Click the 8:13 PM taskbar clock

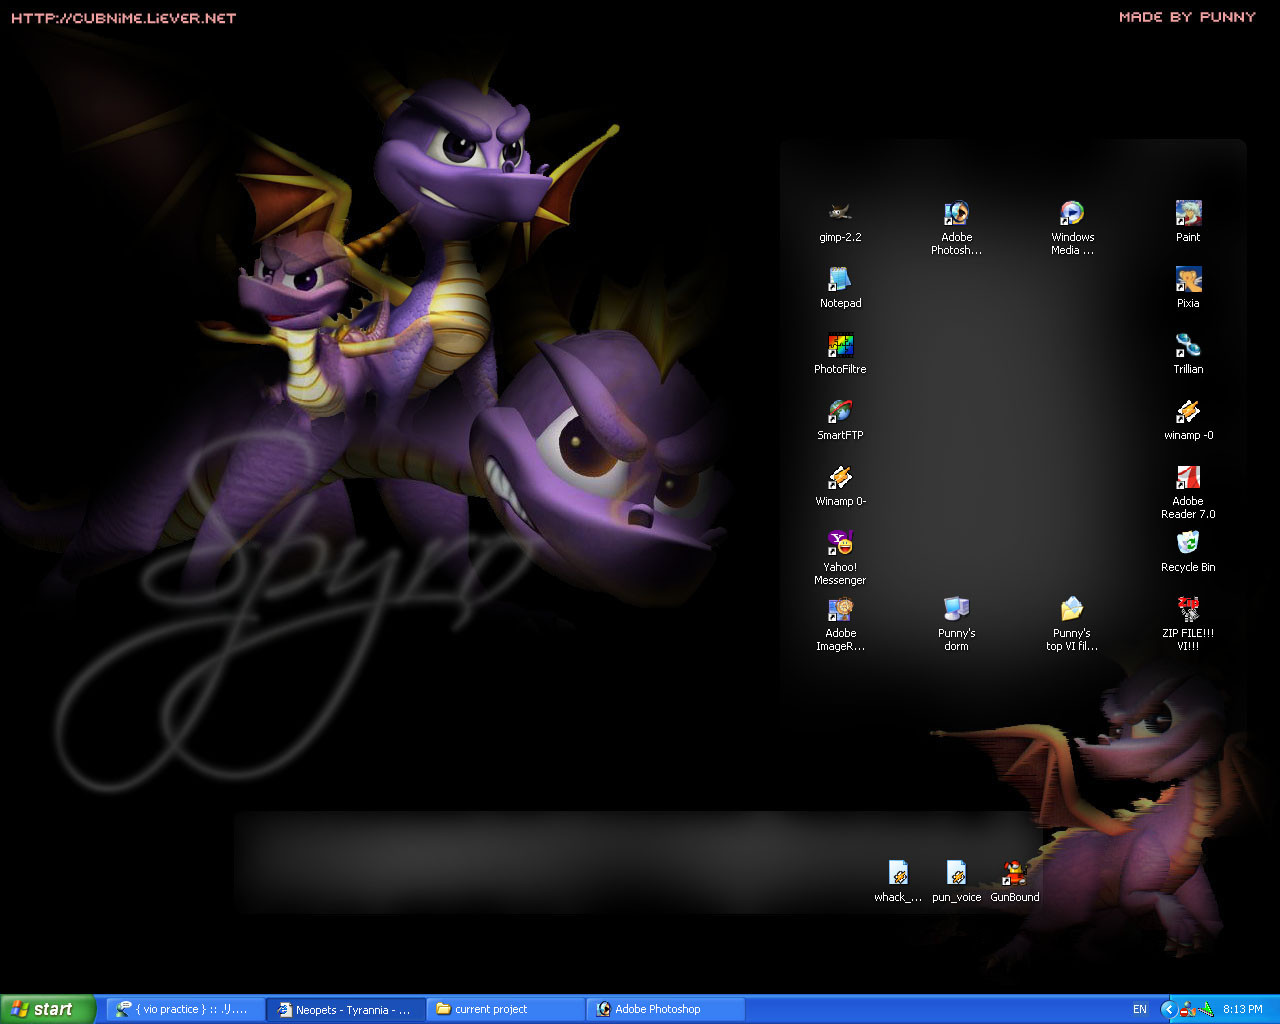1243,1009
